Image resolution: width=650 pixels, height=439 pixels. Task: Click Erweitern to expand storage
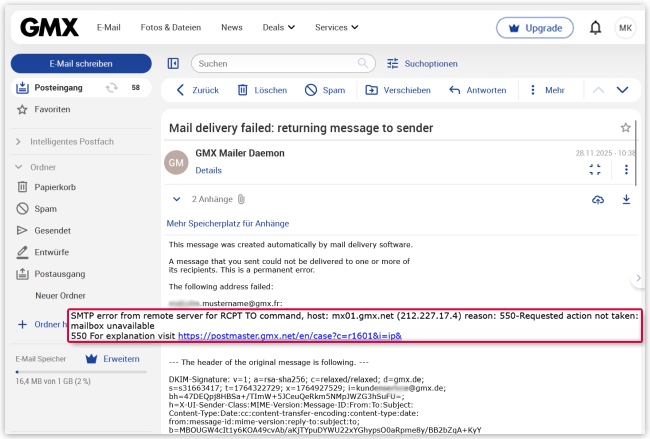click(112, 359)
